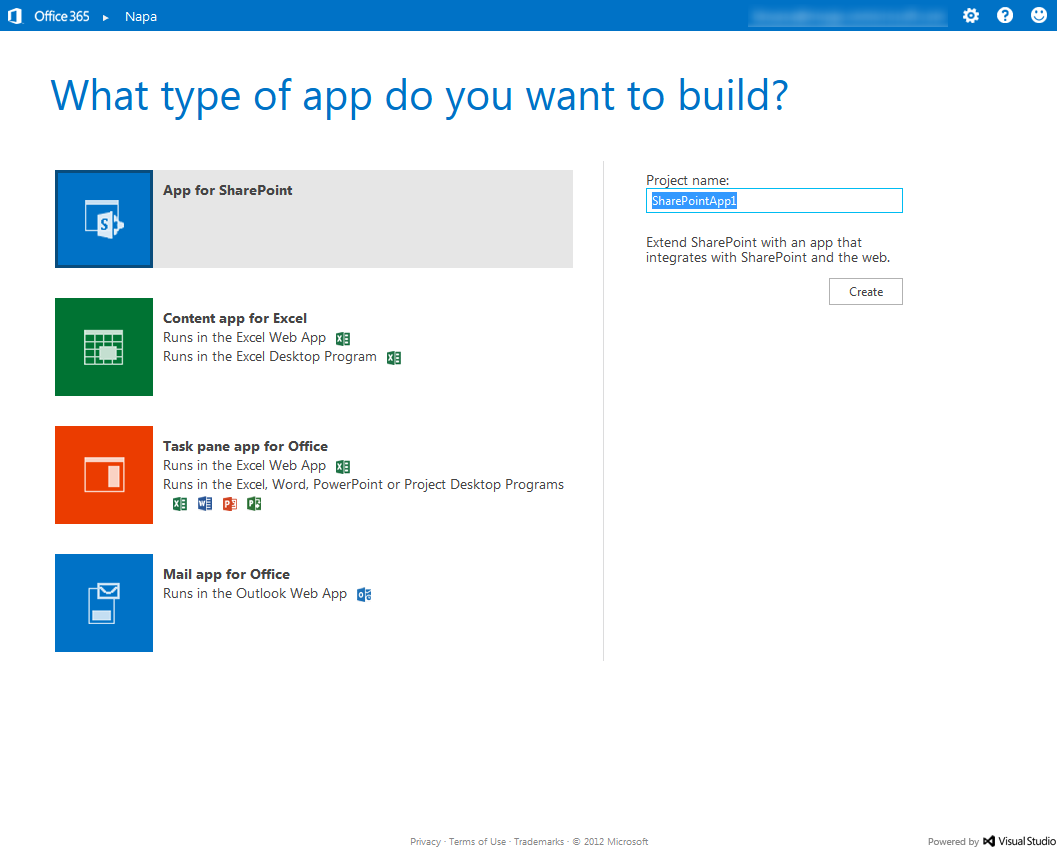Select the 'Task pane app for Office' title

245,446
